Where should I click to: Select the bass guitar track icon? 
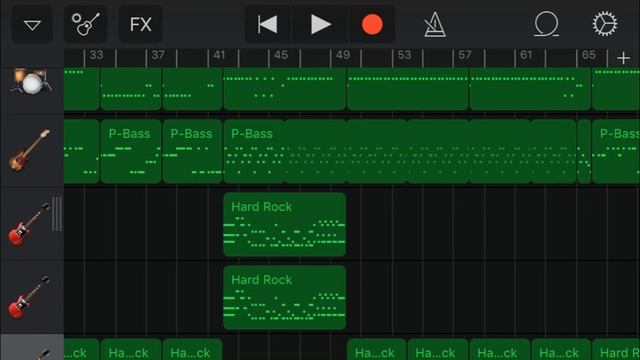29,150
